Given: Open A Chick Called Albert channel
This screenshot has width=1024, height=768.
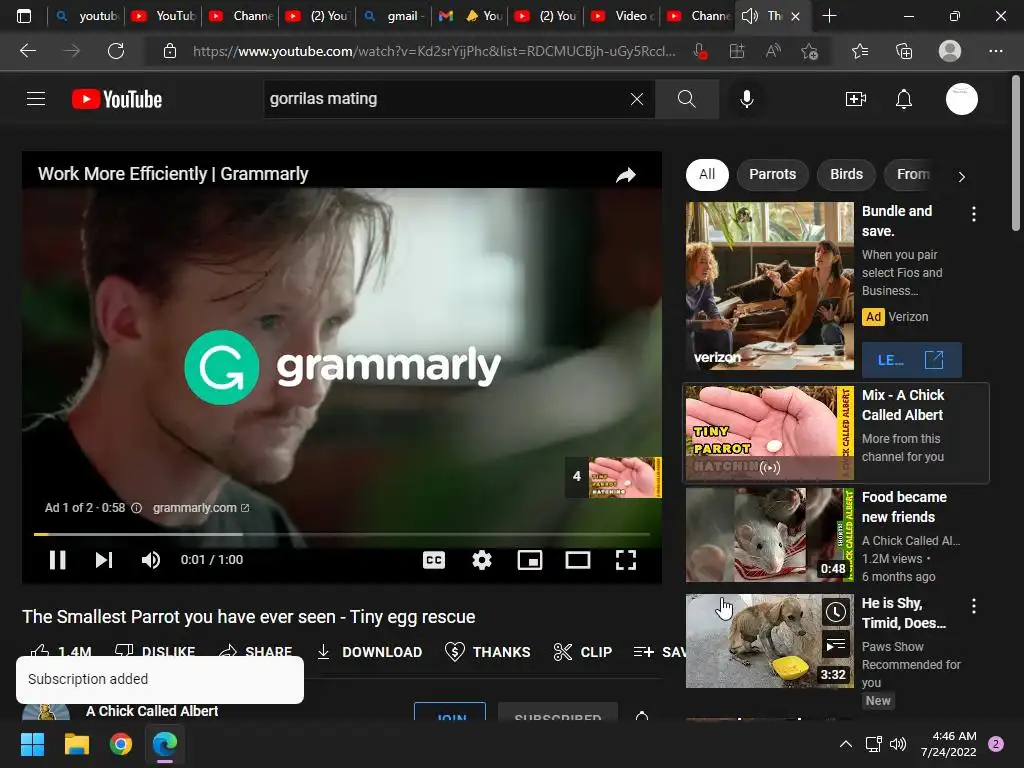Looking at the screenshot, I should coord(152,711).
